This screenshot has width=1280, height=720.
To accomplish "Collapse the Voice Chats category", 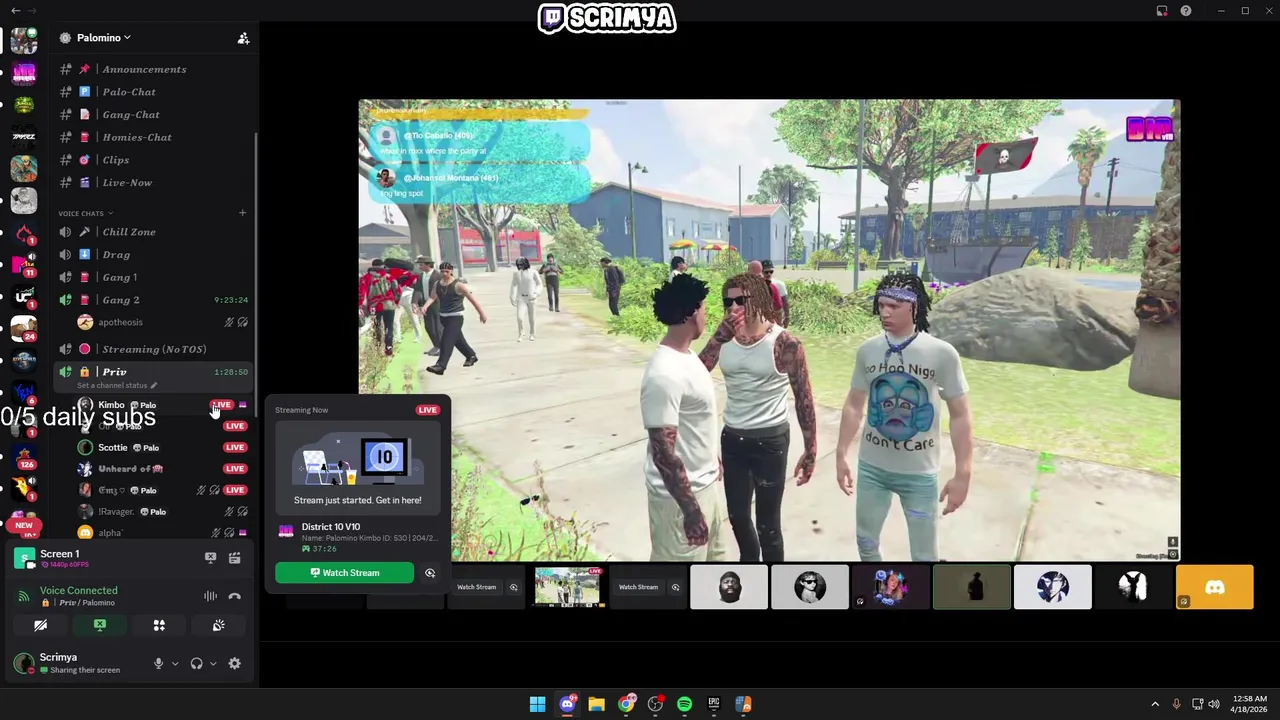I will point(85,213).
